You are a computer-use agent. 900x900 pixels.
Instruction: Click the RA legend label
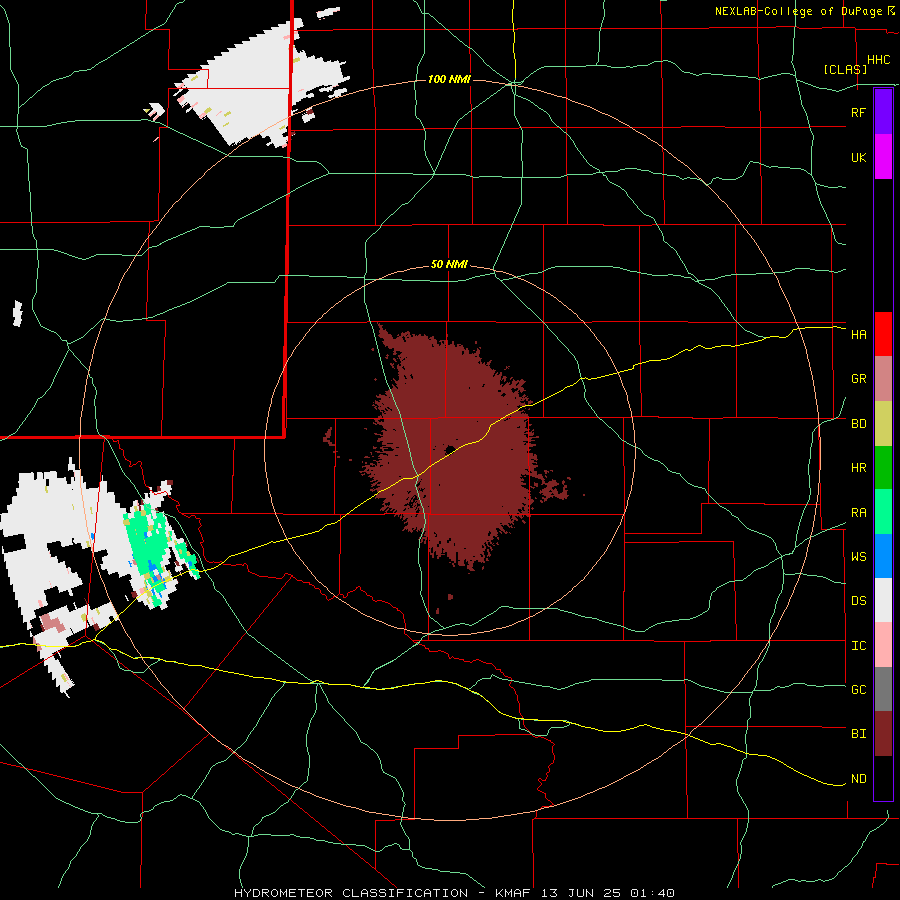click(x=858, y=513)
